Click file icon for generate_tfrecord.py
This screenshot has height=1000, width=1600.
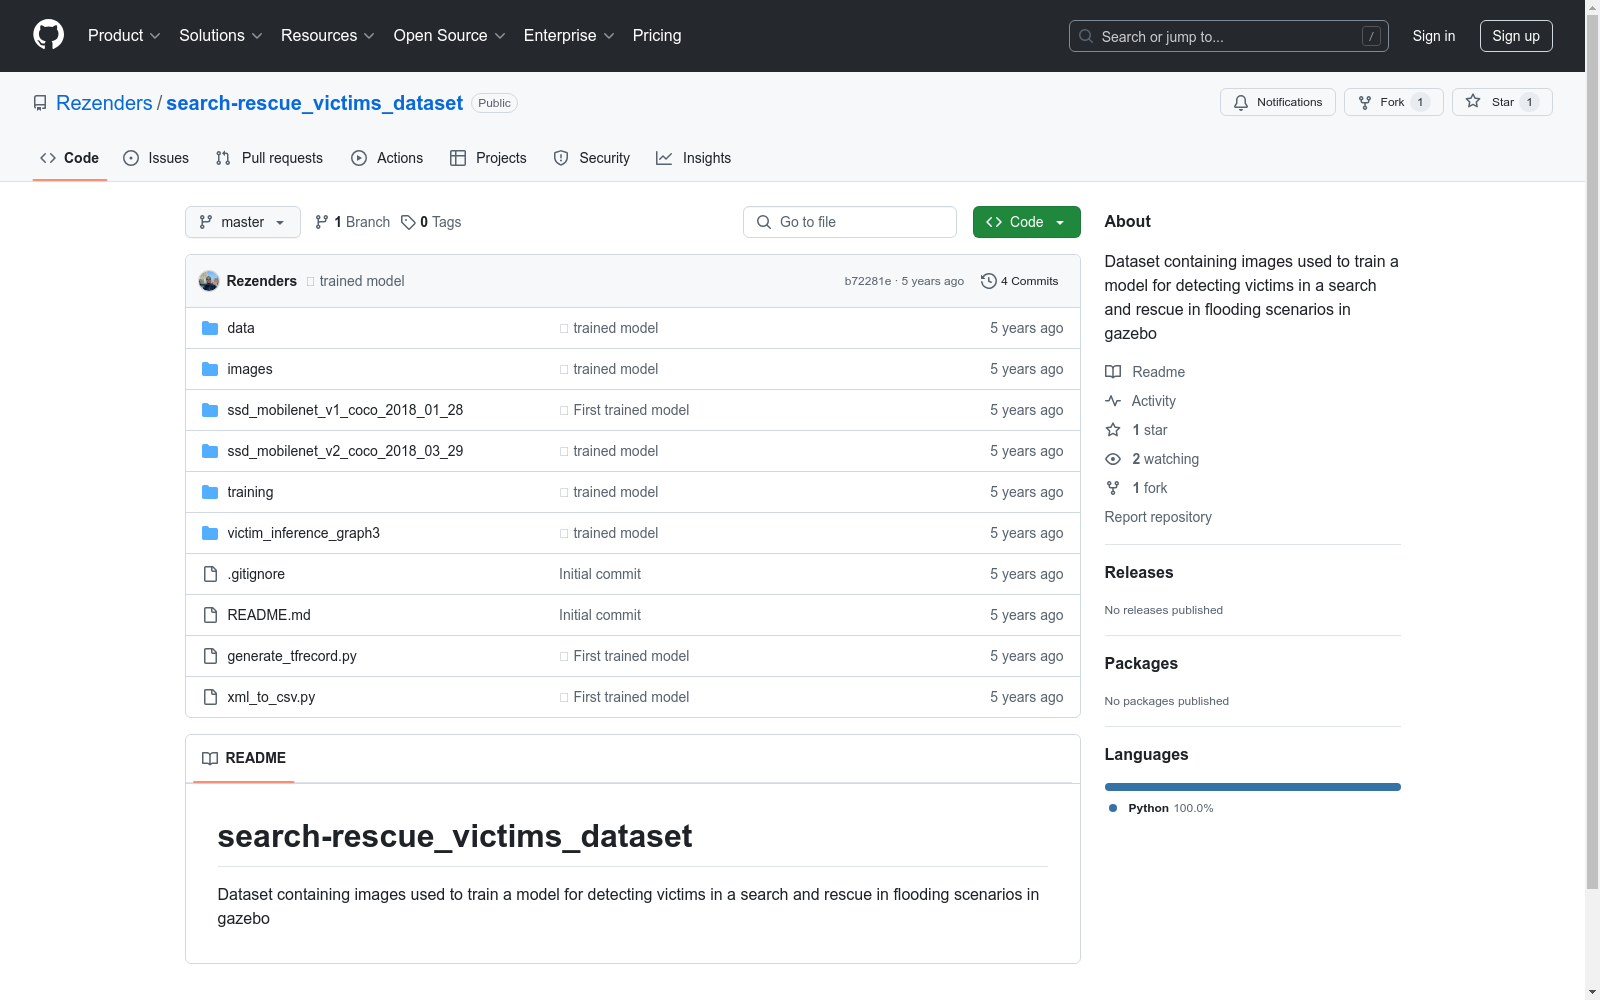210,656
